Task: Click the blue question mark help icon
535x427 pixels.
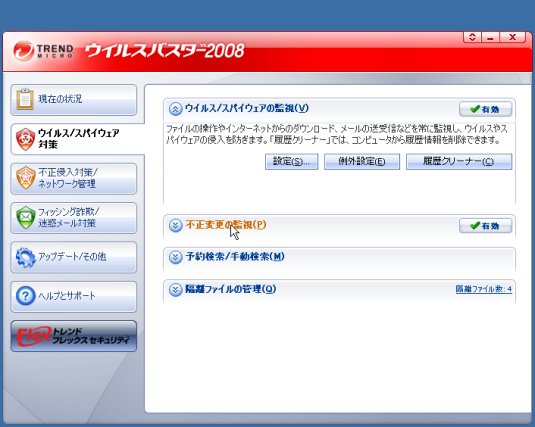Action: [x=26, y=296]
